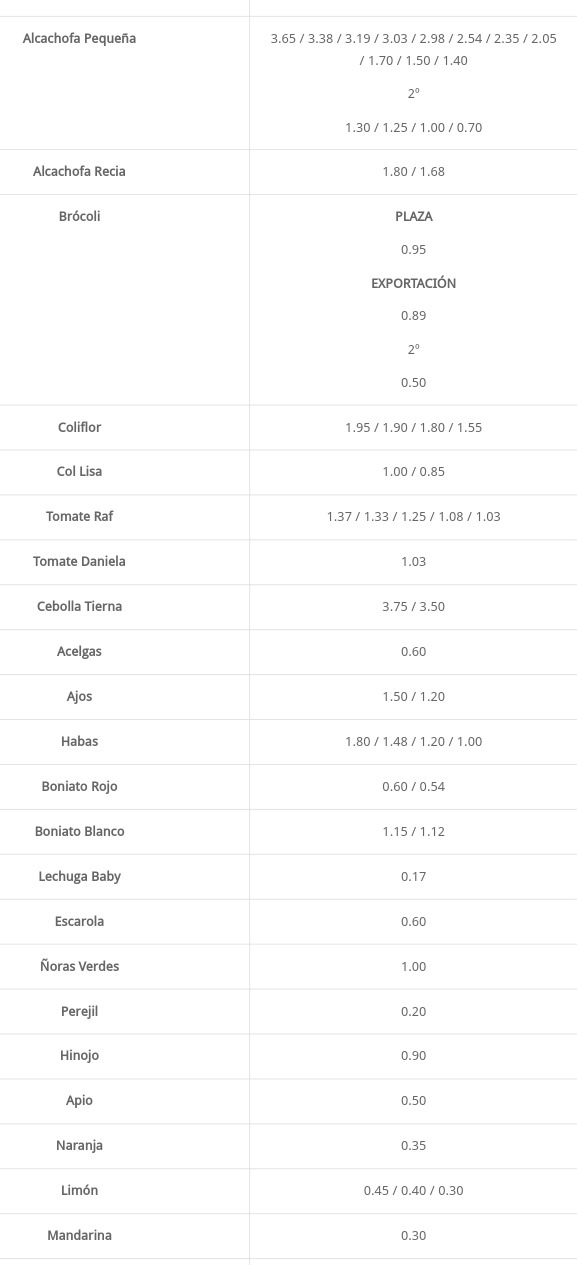The height and width of the screenshot is (1265, 577).
Task: Select the Boniato Rojo product name
Action: (79, 786)
